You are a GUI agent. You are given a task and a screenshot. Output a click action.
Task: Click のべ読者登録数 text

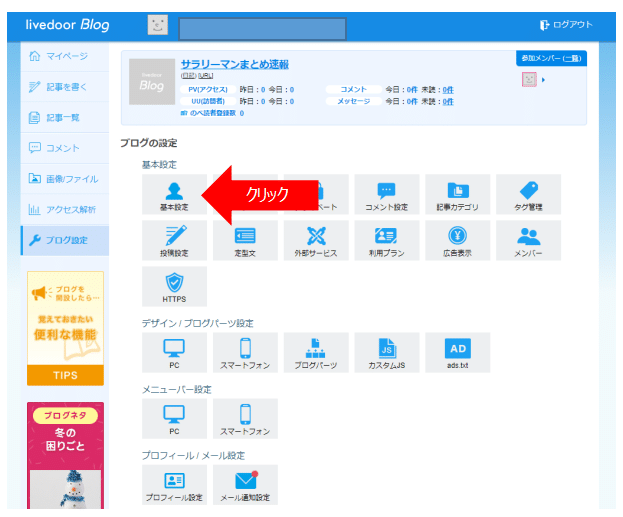point(213,113)
